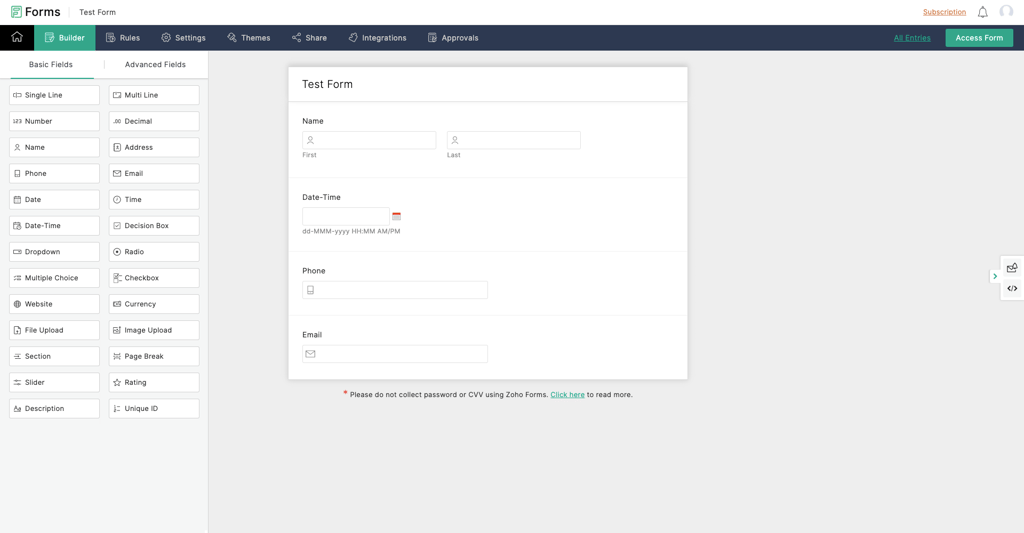Select the 'Test Form' title heading

tap(327, 84)
